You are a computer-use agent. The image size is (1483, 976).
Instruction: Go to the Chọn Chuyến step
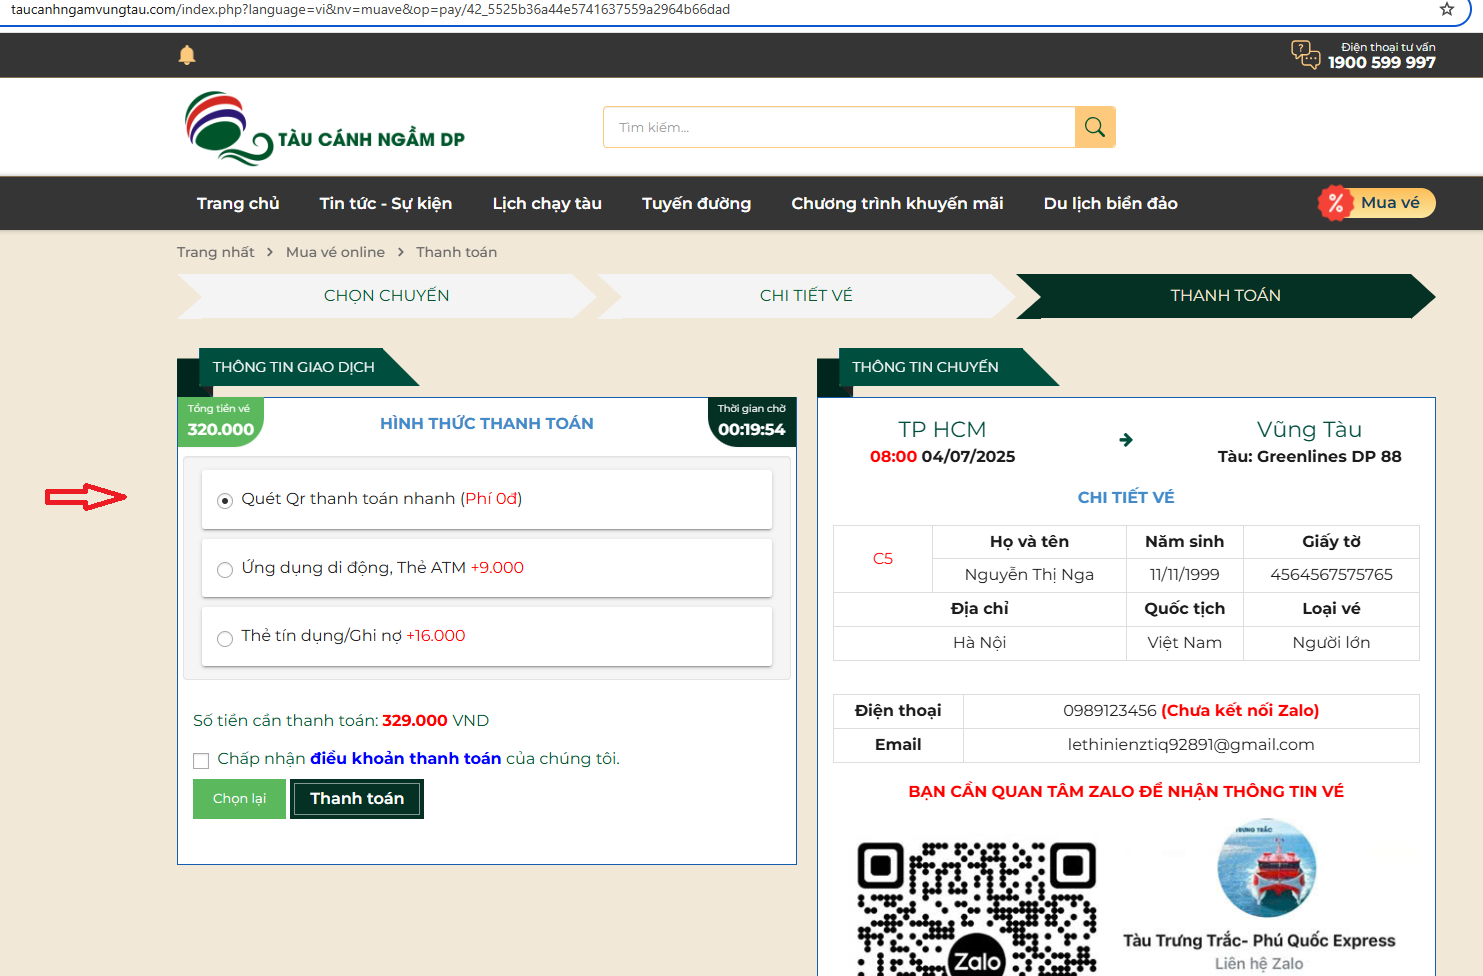point(386,295)
